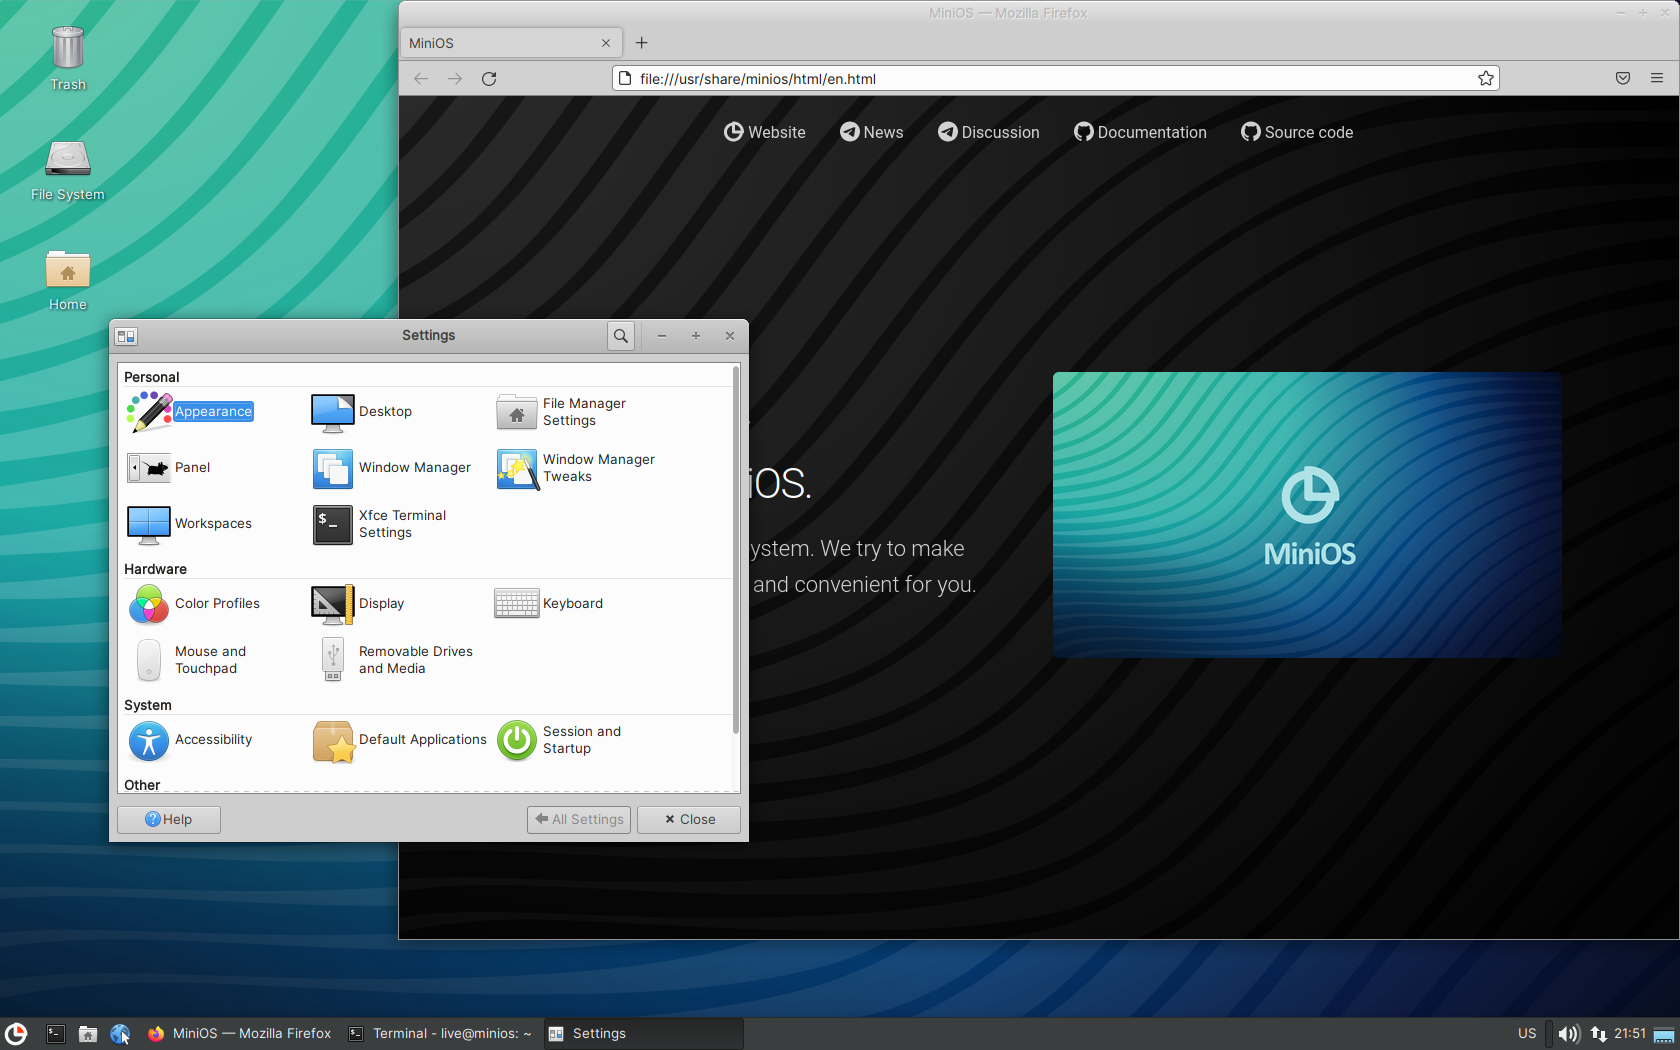
Task: Open Pocket save icon in Firefox
Action: tap(1623, 79)
